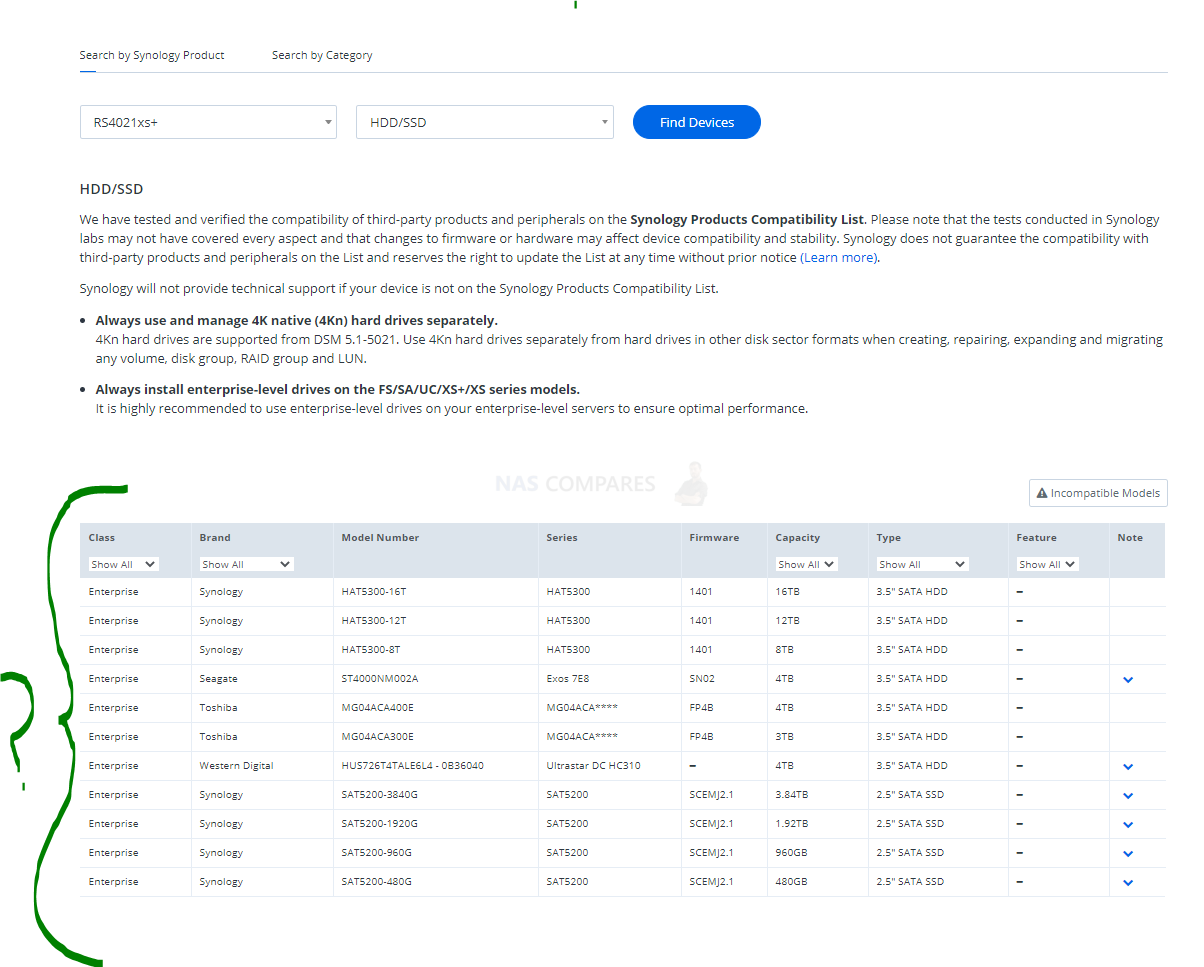This screenshot has height=967, width=1204.
Task: Open the Learn more link
Action: point(839,258)
